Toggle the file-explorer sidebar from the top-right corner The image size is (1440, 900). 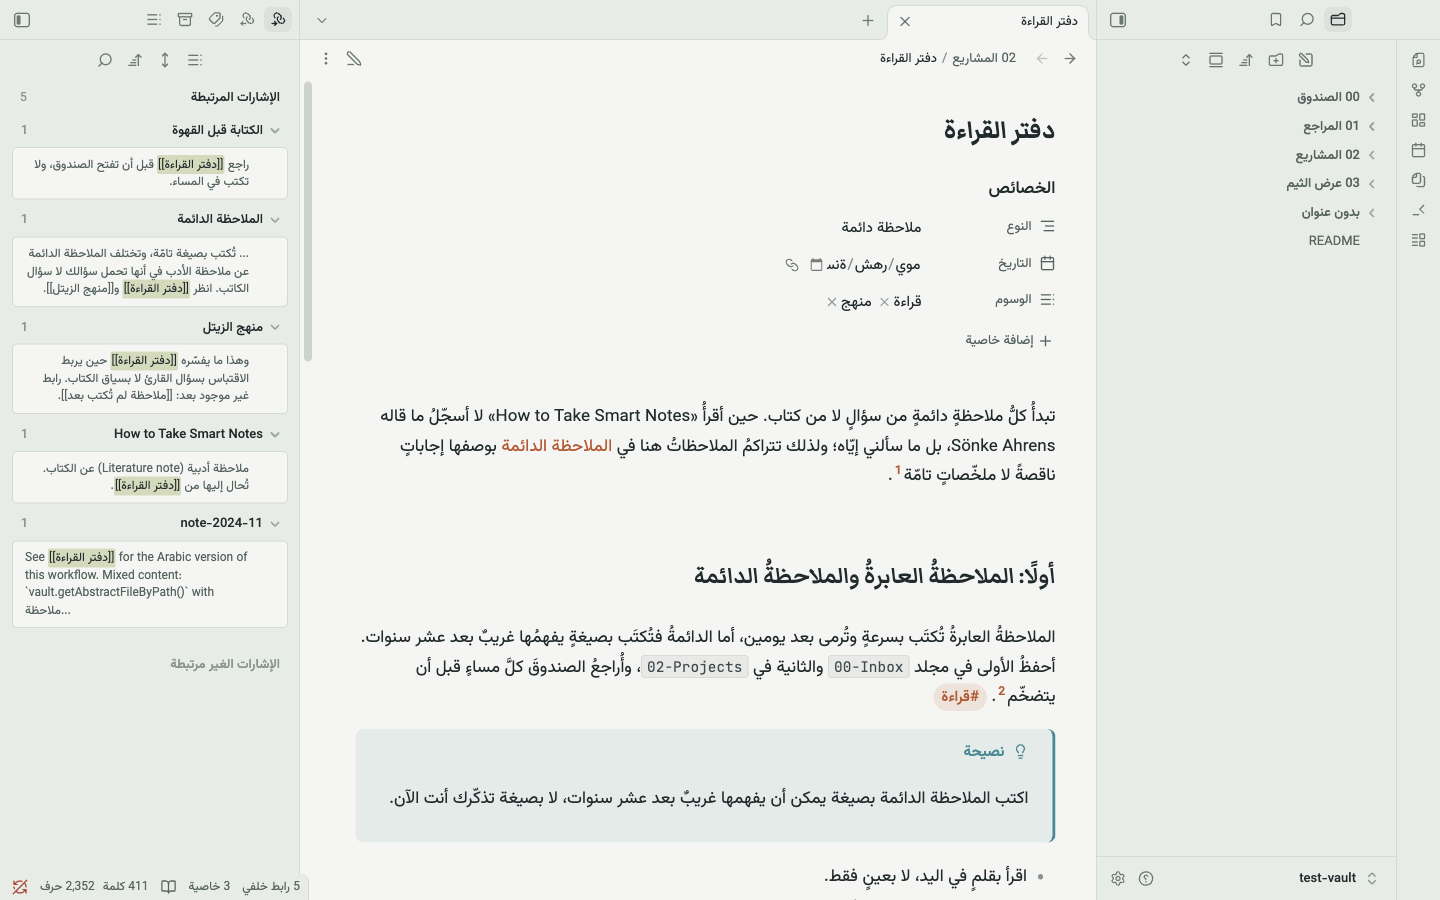coord(1118,20)
